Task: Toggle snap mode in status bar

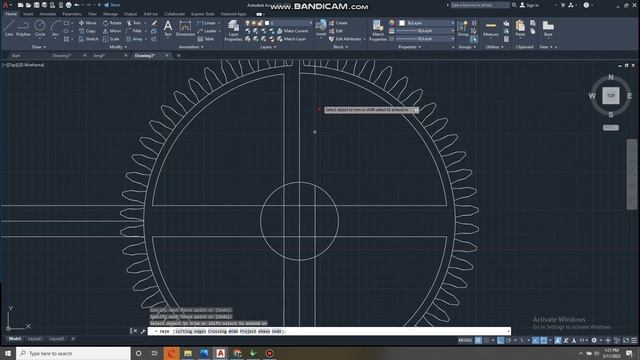Action: [487, 340]
